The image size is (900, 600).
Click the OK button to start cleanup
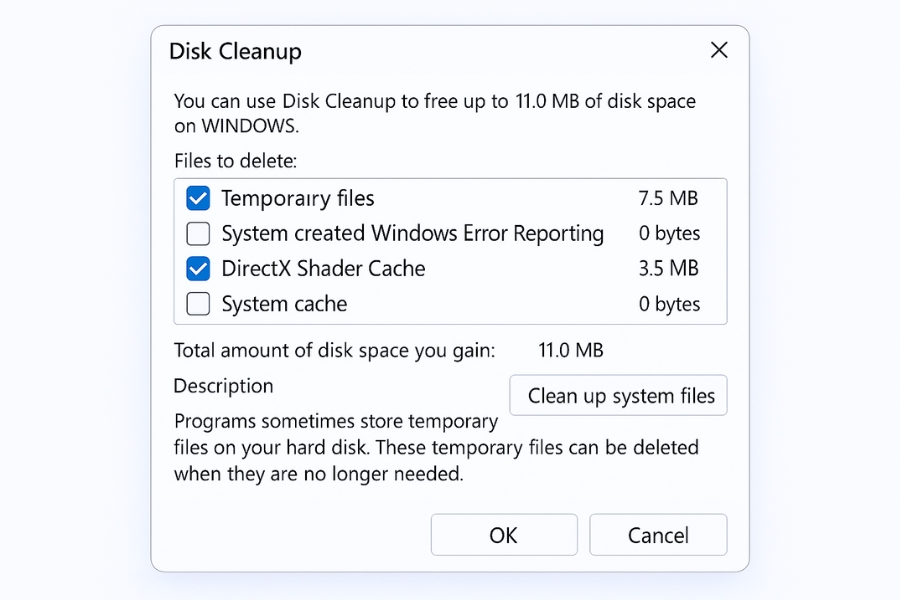(x=503, y=534)
